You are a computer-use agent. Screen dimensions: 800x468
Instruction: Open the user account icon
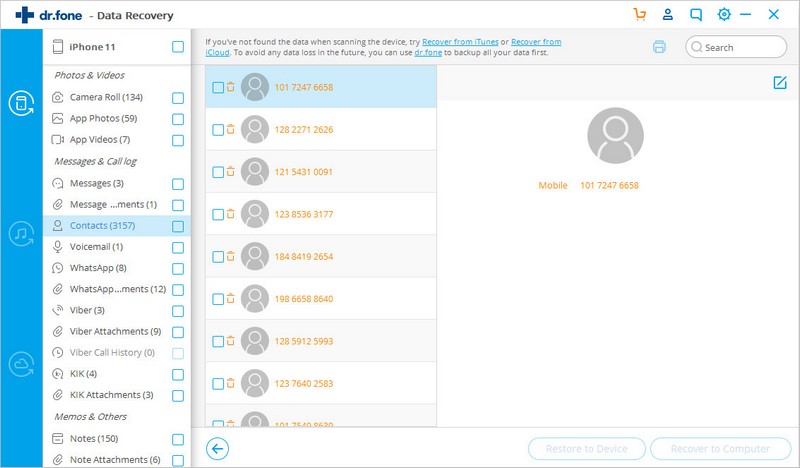[x=667, y=14]
